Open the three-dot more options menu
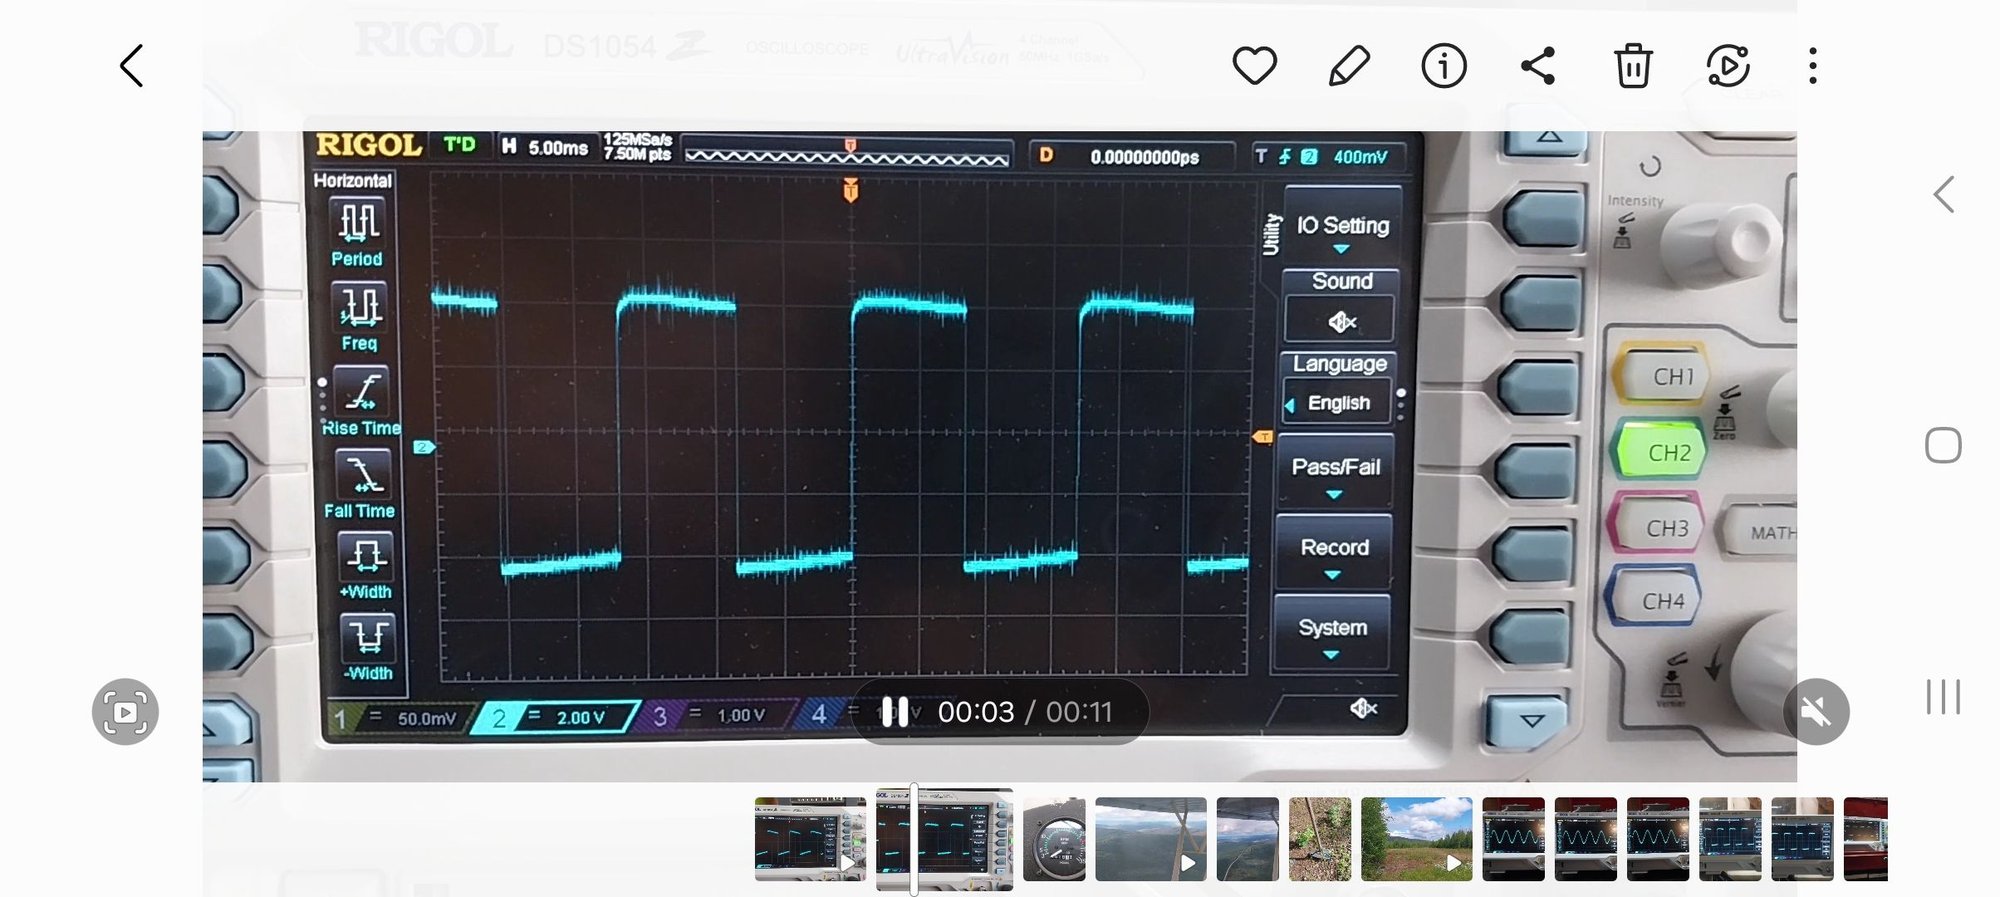2000x897 pixels. (1812, 66)
